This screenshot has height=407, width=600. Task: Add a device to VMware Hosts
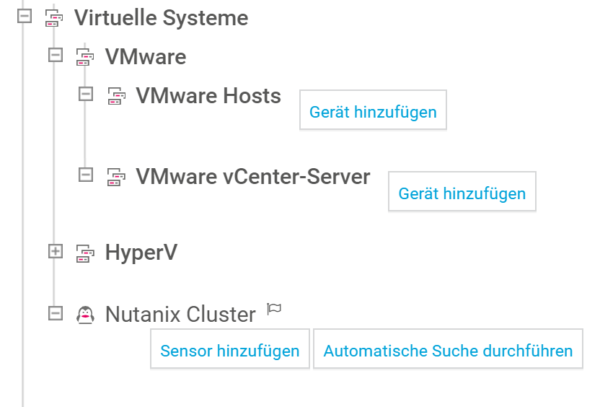[x=373, y=110]
